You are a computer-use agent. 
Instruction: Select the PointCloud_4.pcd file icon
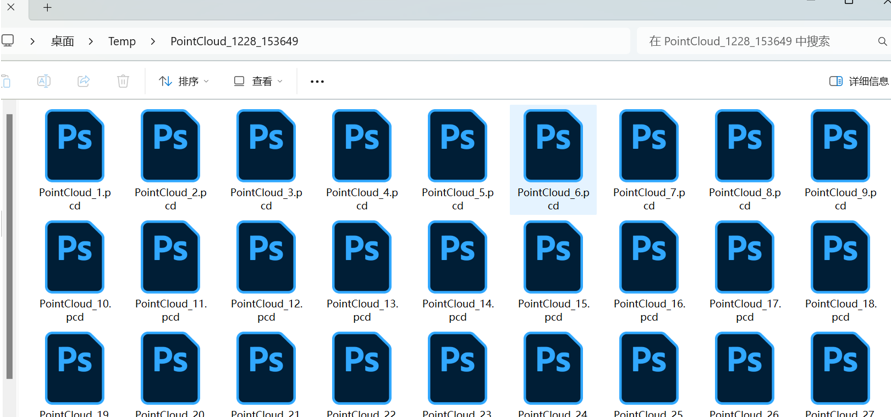pos(362,146)
